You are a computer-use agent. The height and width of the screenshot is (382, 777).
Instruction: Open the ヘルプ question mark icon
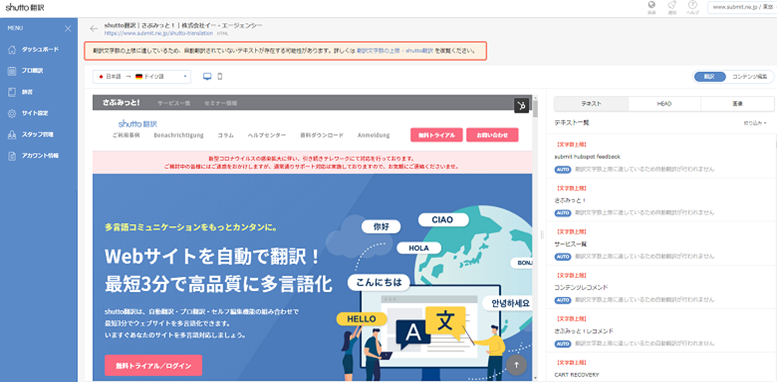692,5
